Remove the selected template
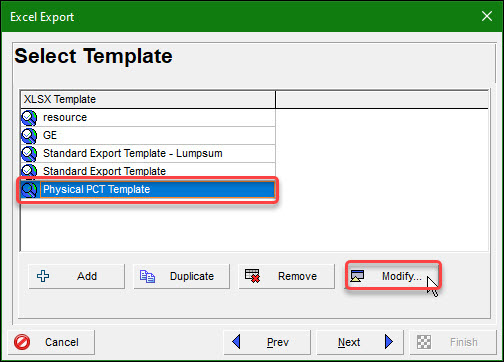 pyautogui.click(x=286, y=276)
